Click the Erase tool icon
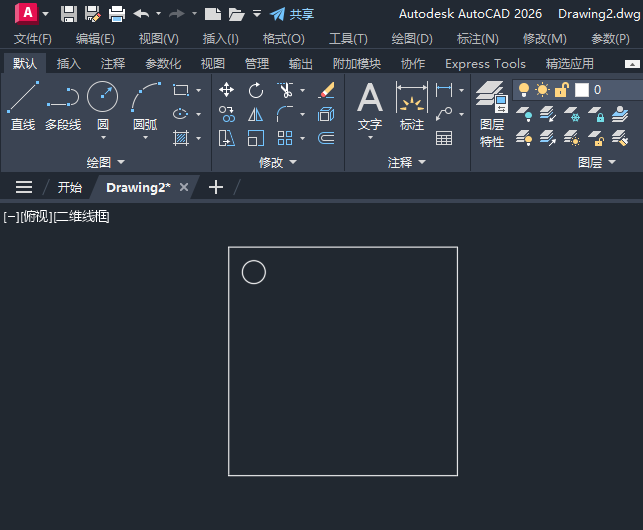643x530 pixels. point(326,90)
